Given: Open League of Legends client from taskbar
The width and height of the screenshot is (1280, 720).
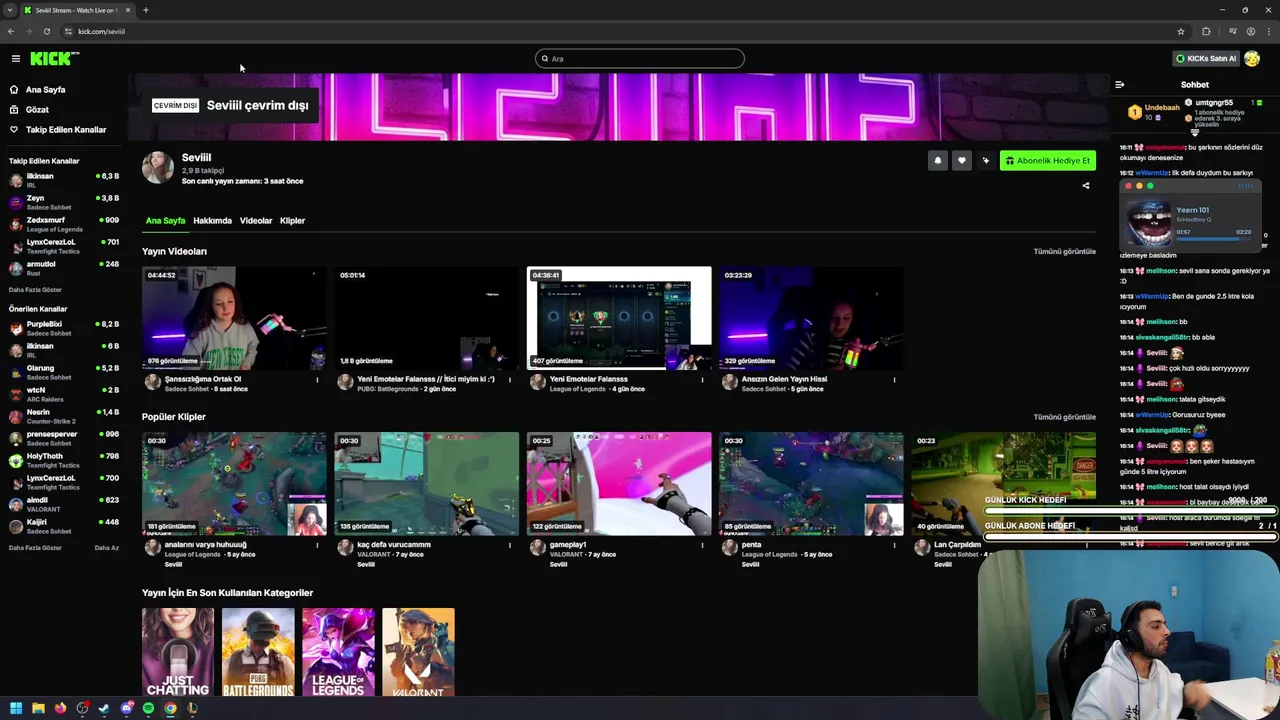Looking at the screenshot, I should click(192, 709).
